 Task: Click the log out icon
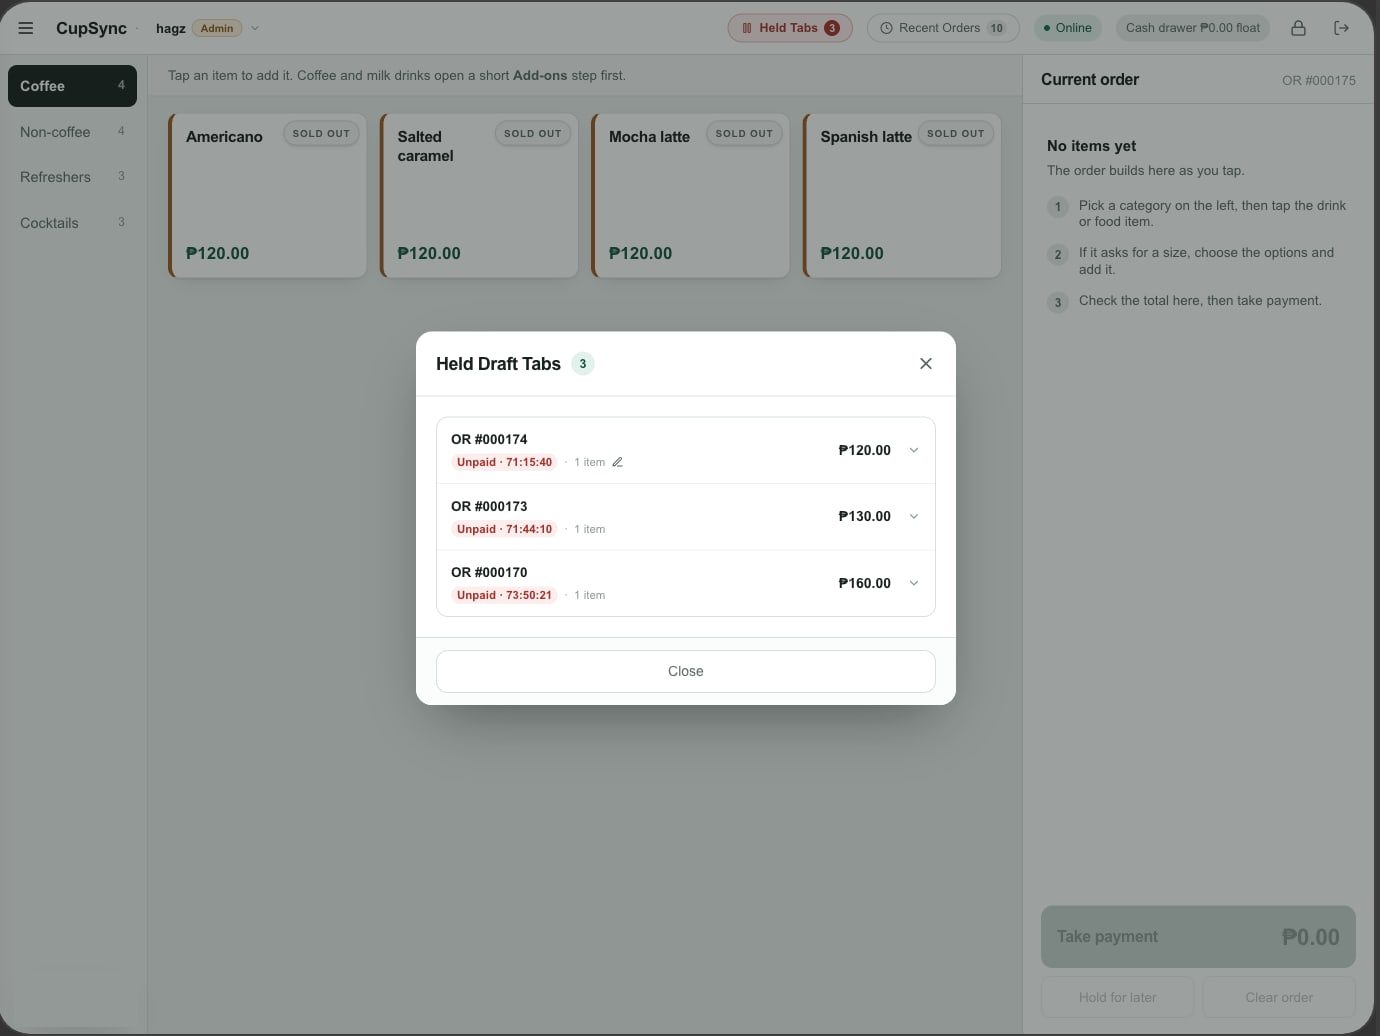1341,28
